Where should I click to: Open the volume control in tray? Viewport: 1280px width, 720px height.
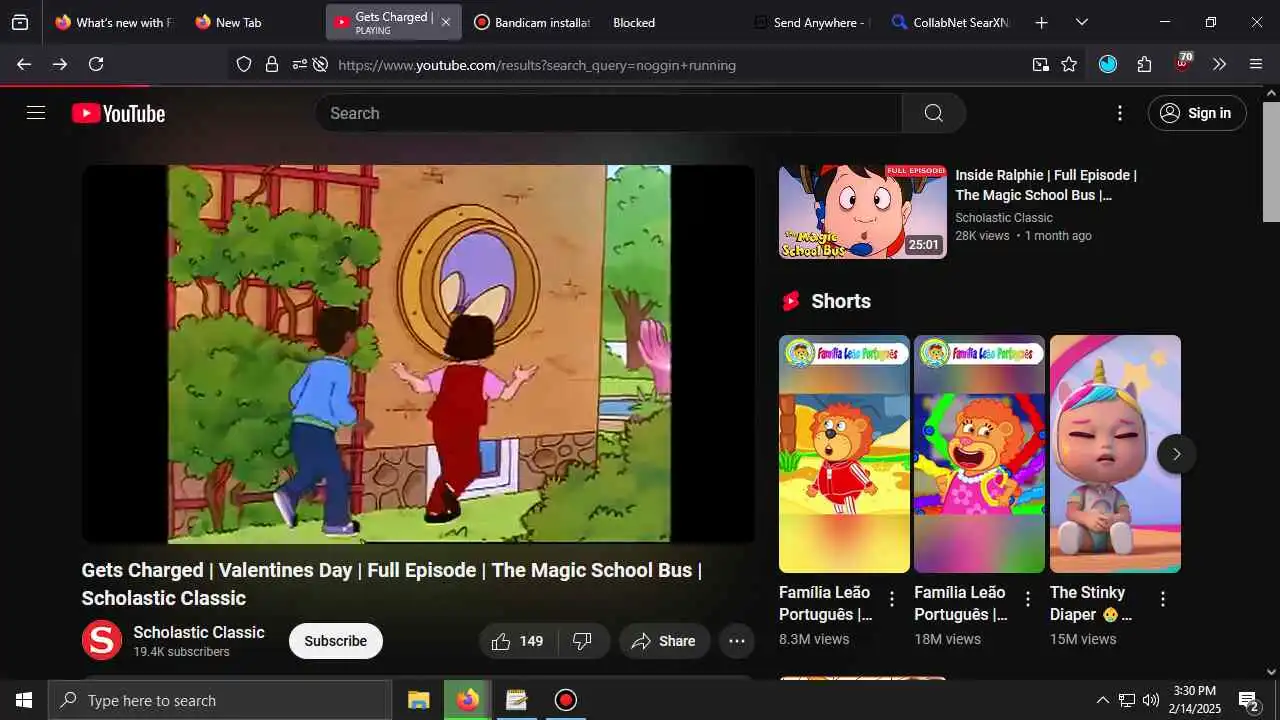[x=1151, y=700]
